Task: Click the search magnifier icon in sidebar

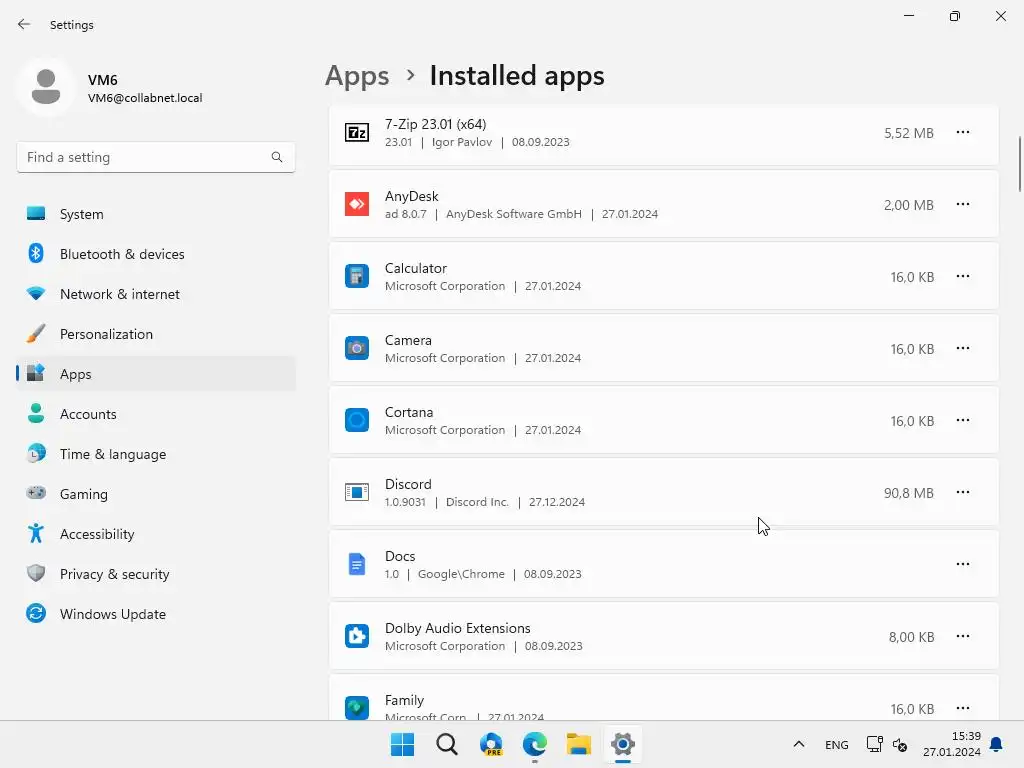Action: click(277, 157)
